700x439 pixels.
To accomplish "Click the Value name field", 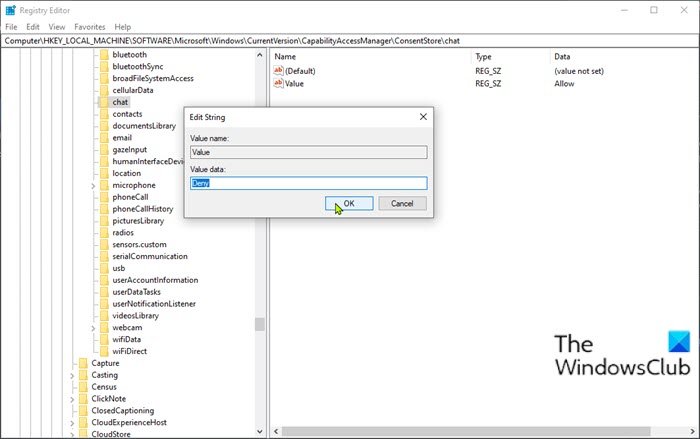I will click(308, 152).
